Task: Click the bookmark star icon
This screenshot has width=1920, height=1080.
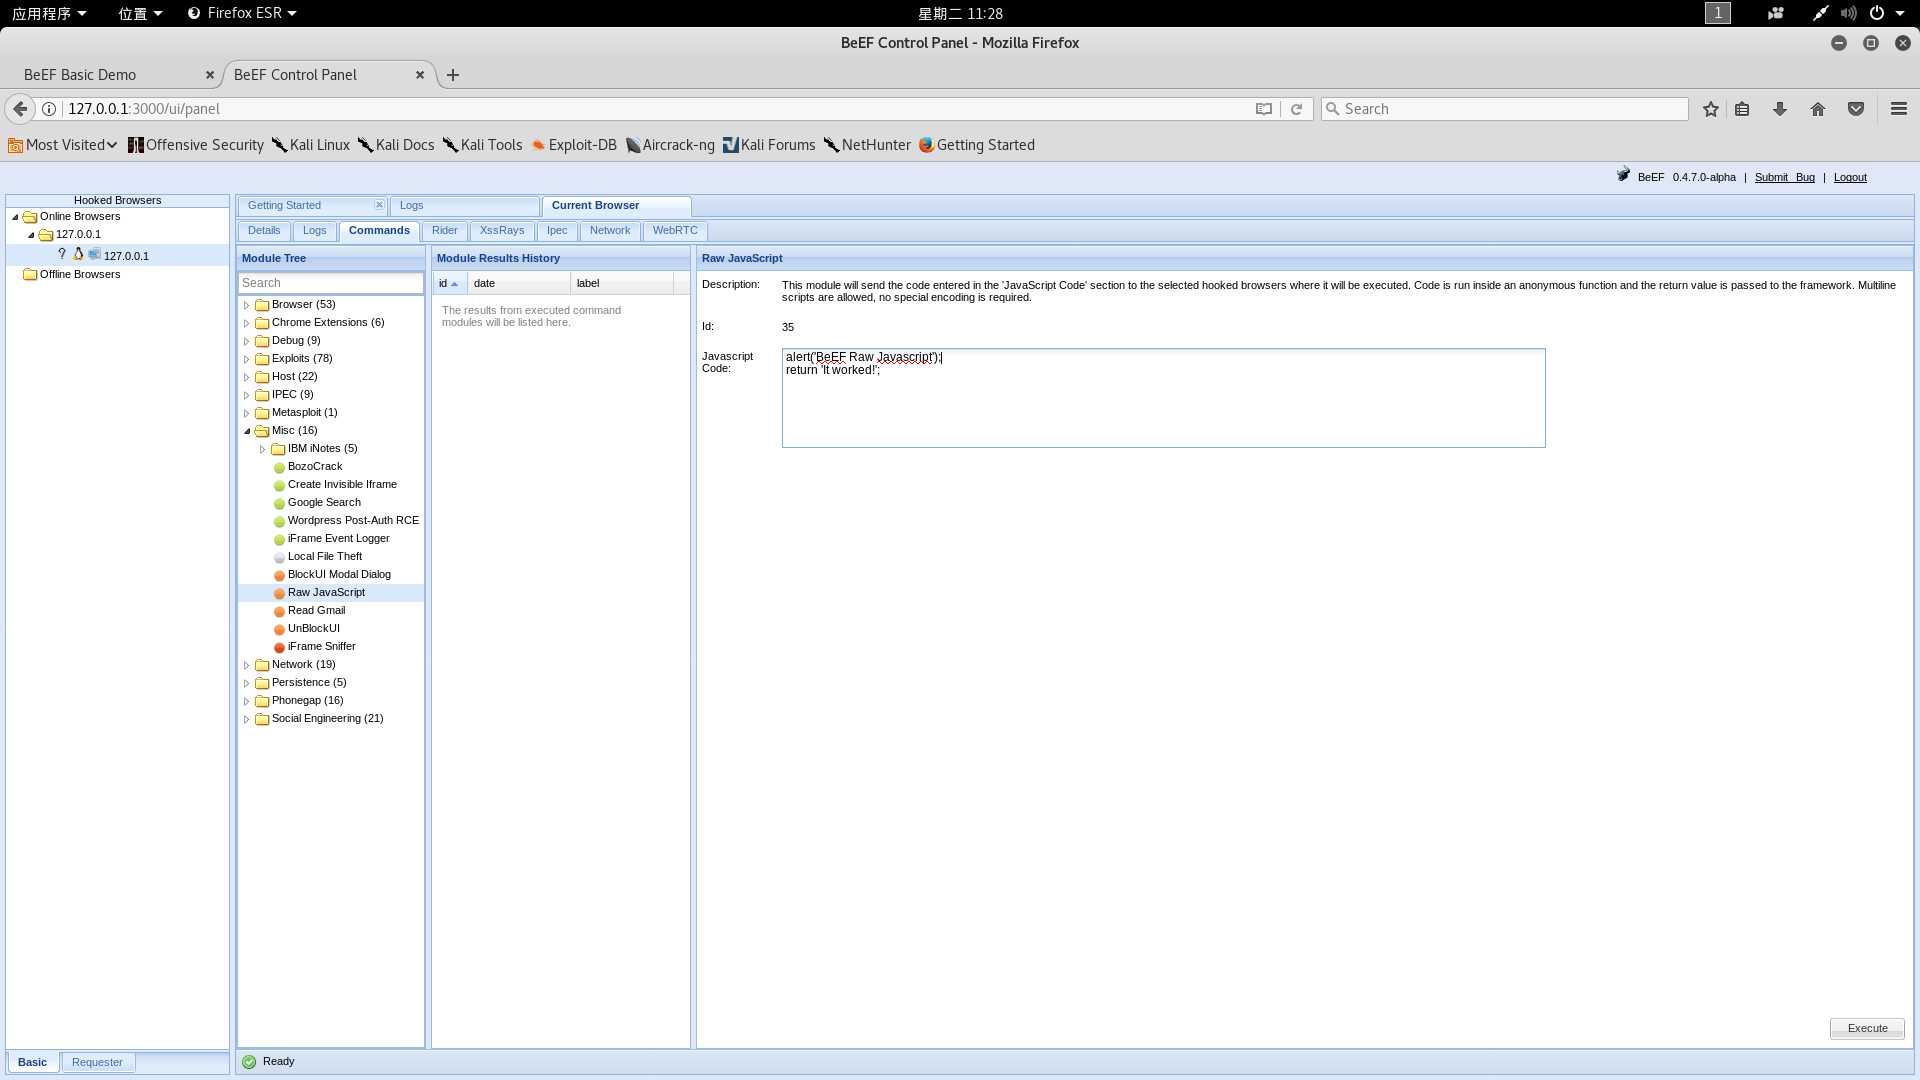Action: point(1711,109)
